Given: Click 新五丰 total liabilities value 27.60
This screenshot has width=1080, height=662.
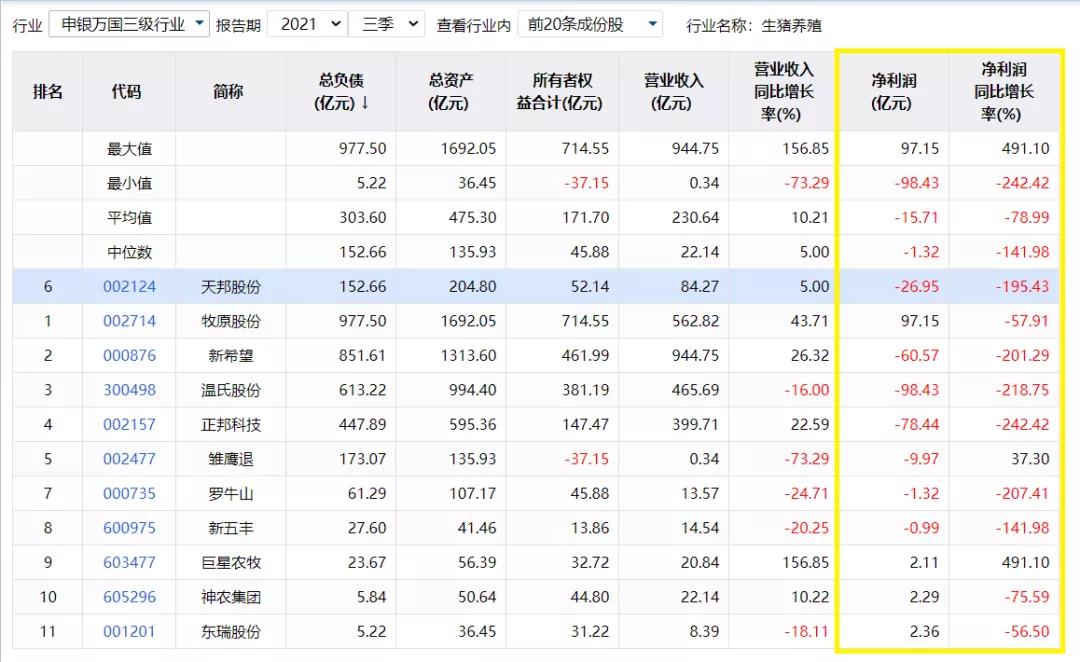Looking at the screenshot, I should 366,528.
